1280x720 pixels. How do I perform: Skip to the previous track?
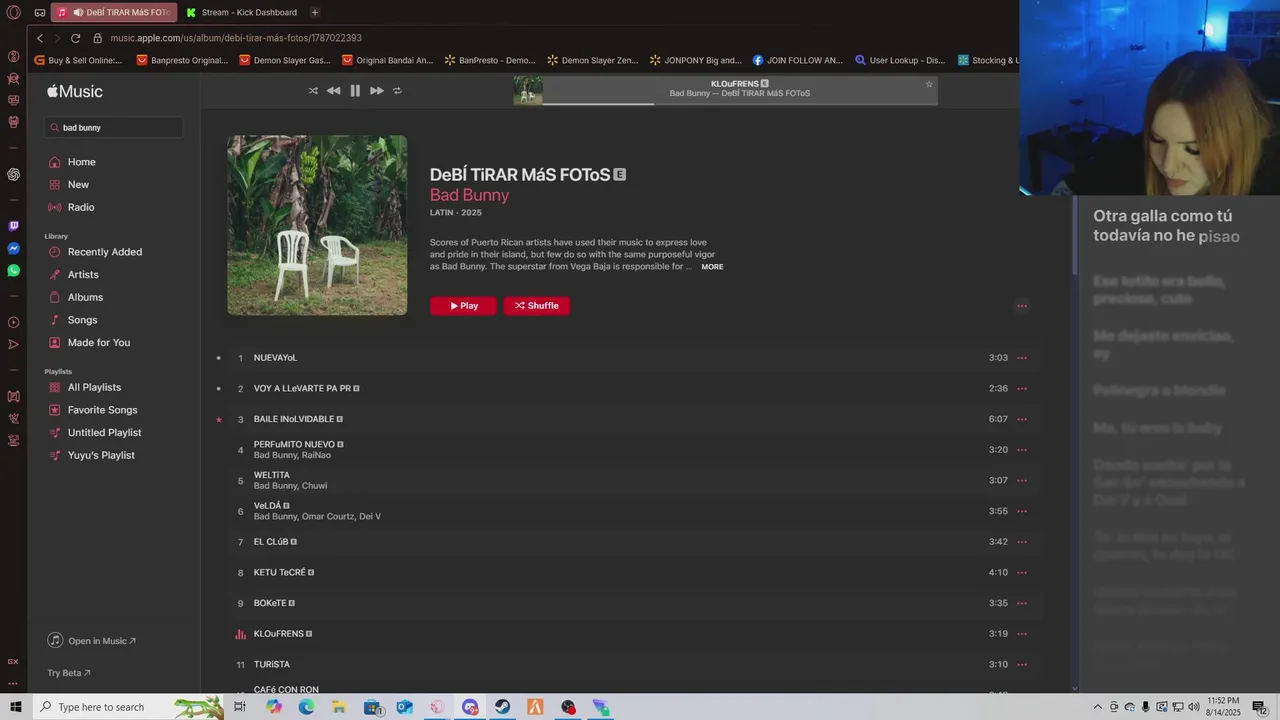[333, 91]
